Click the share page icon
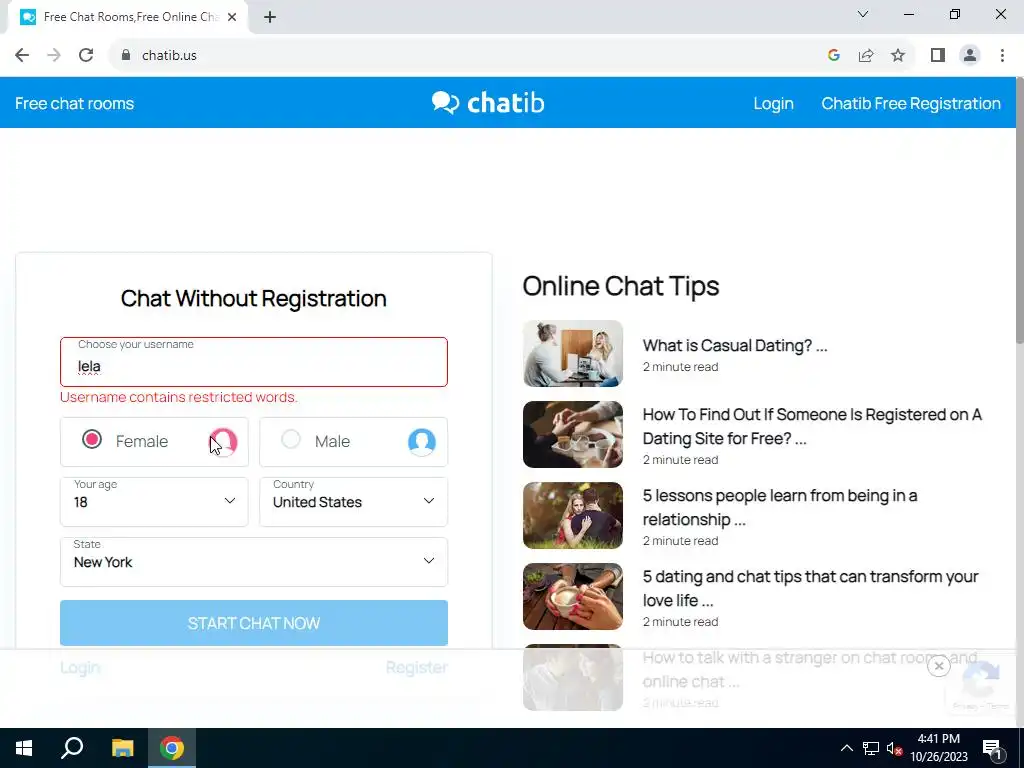Image resolution: width=1024 pixels, height=768 pixels. click(x=866, y=56)
